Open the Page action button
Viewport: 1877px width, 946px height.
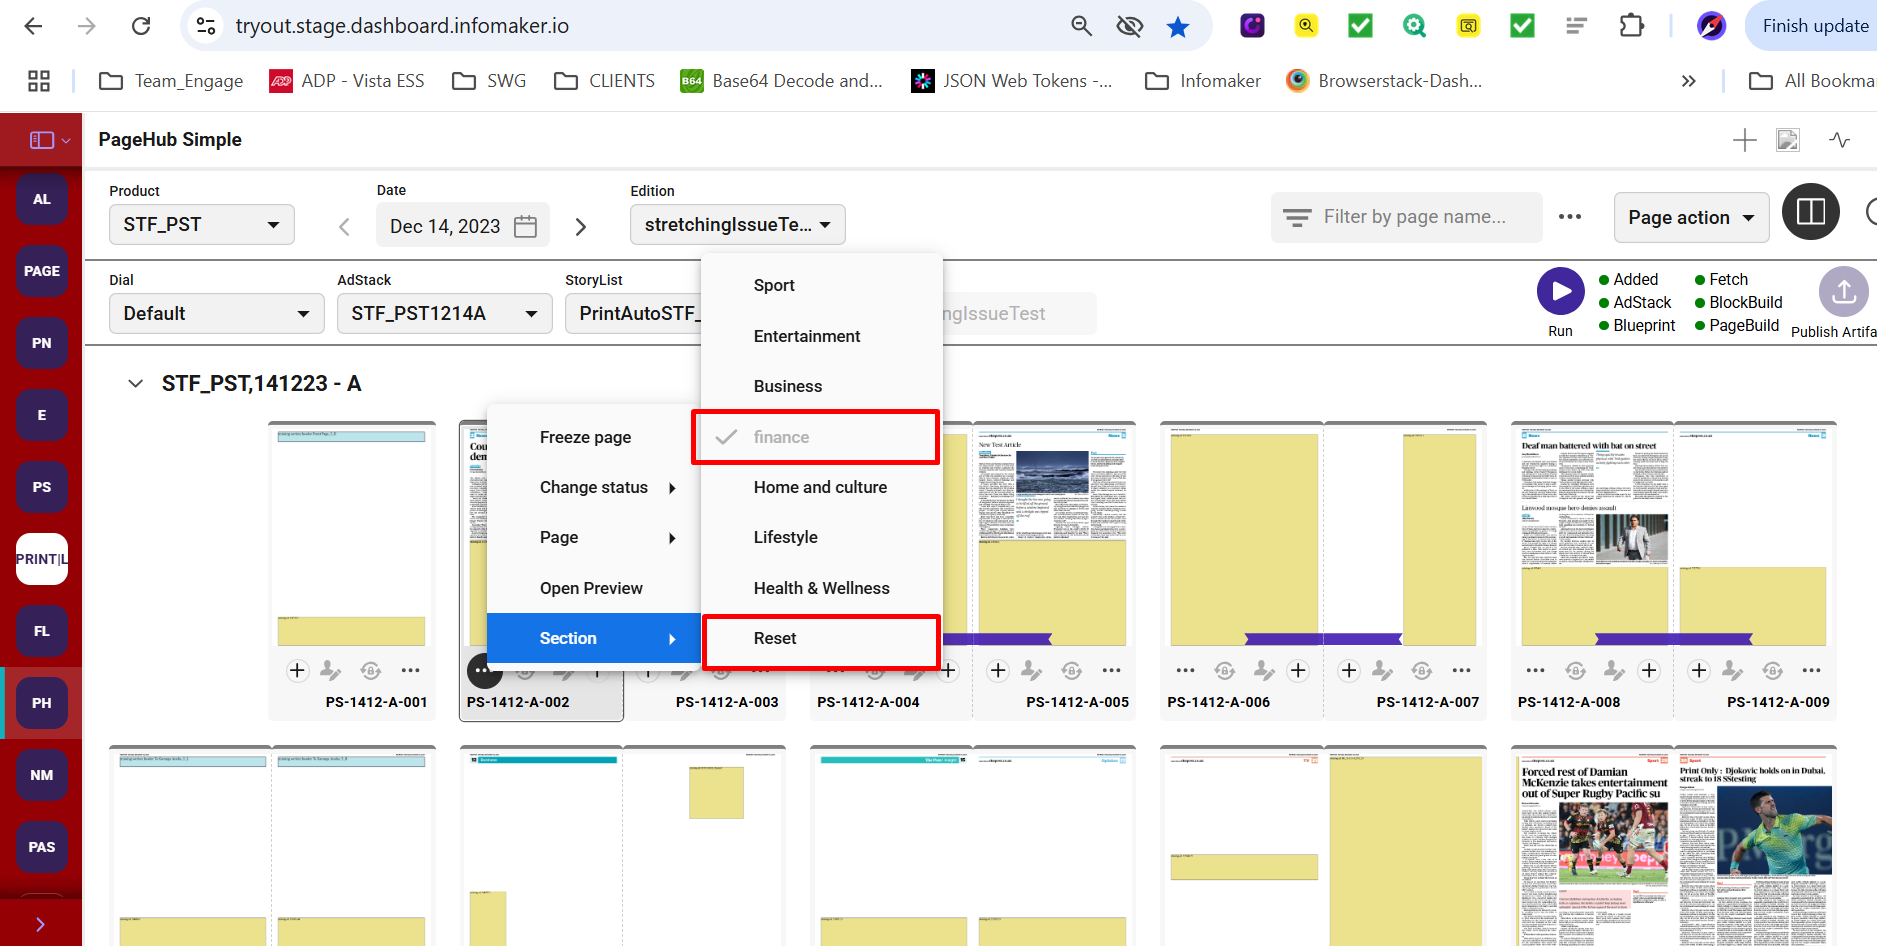(1690, 218)
